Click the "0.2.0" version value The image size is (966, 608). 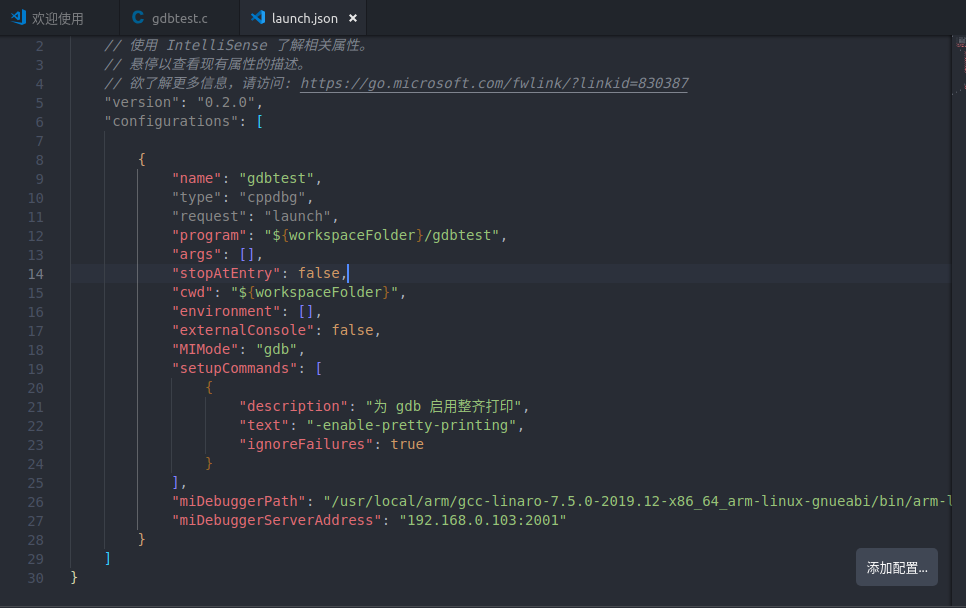pyautogui.click(x=225, y=102)
